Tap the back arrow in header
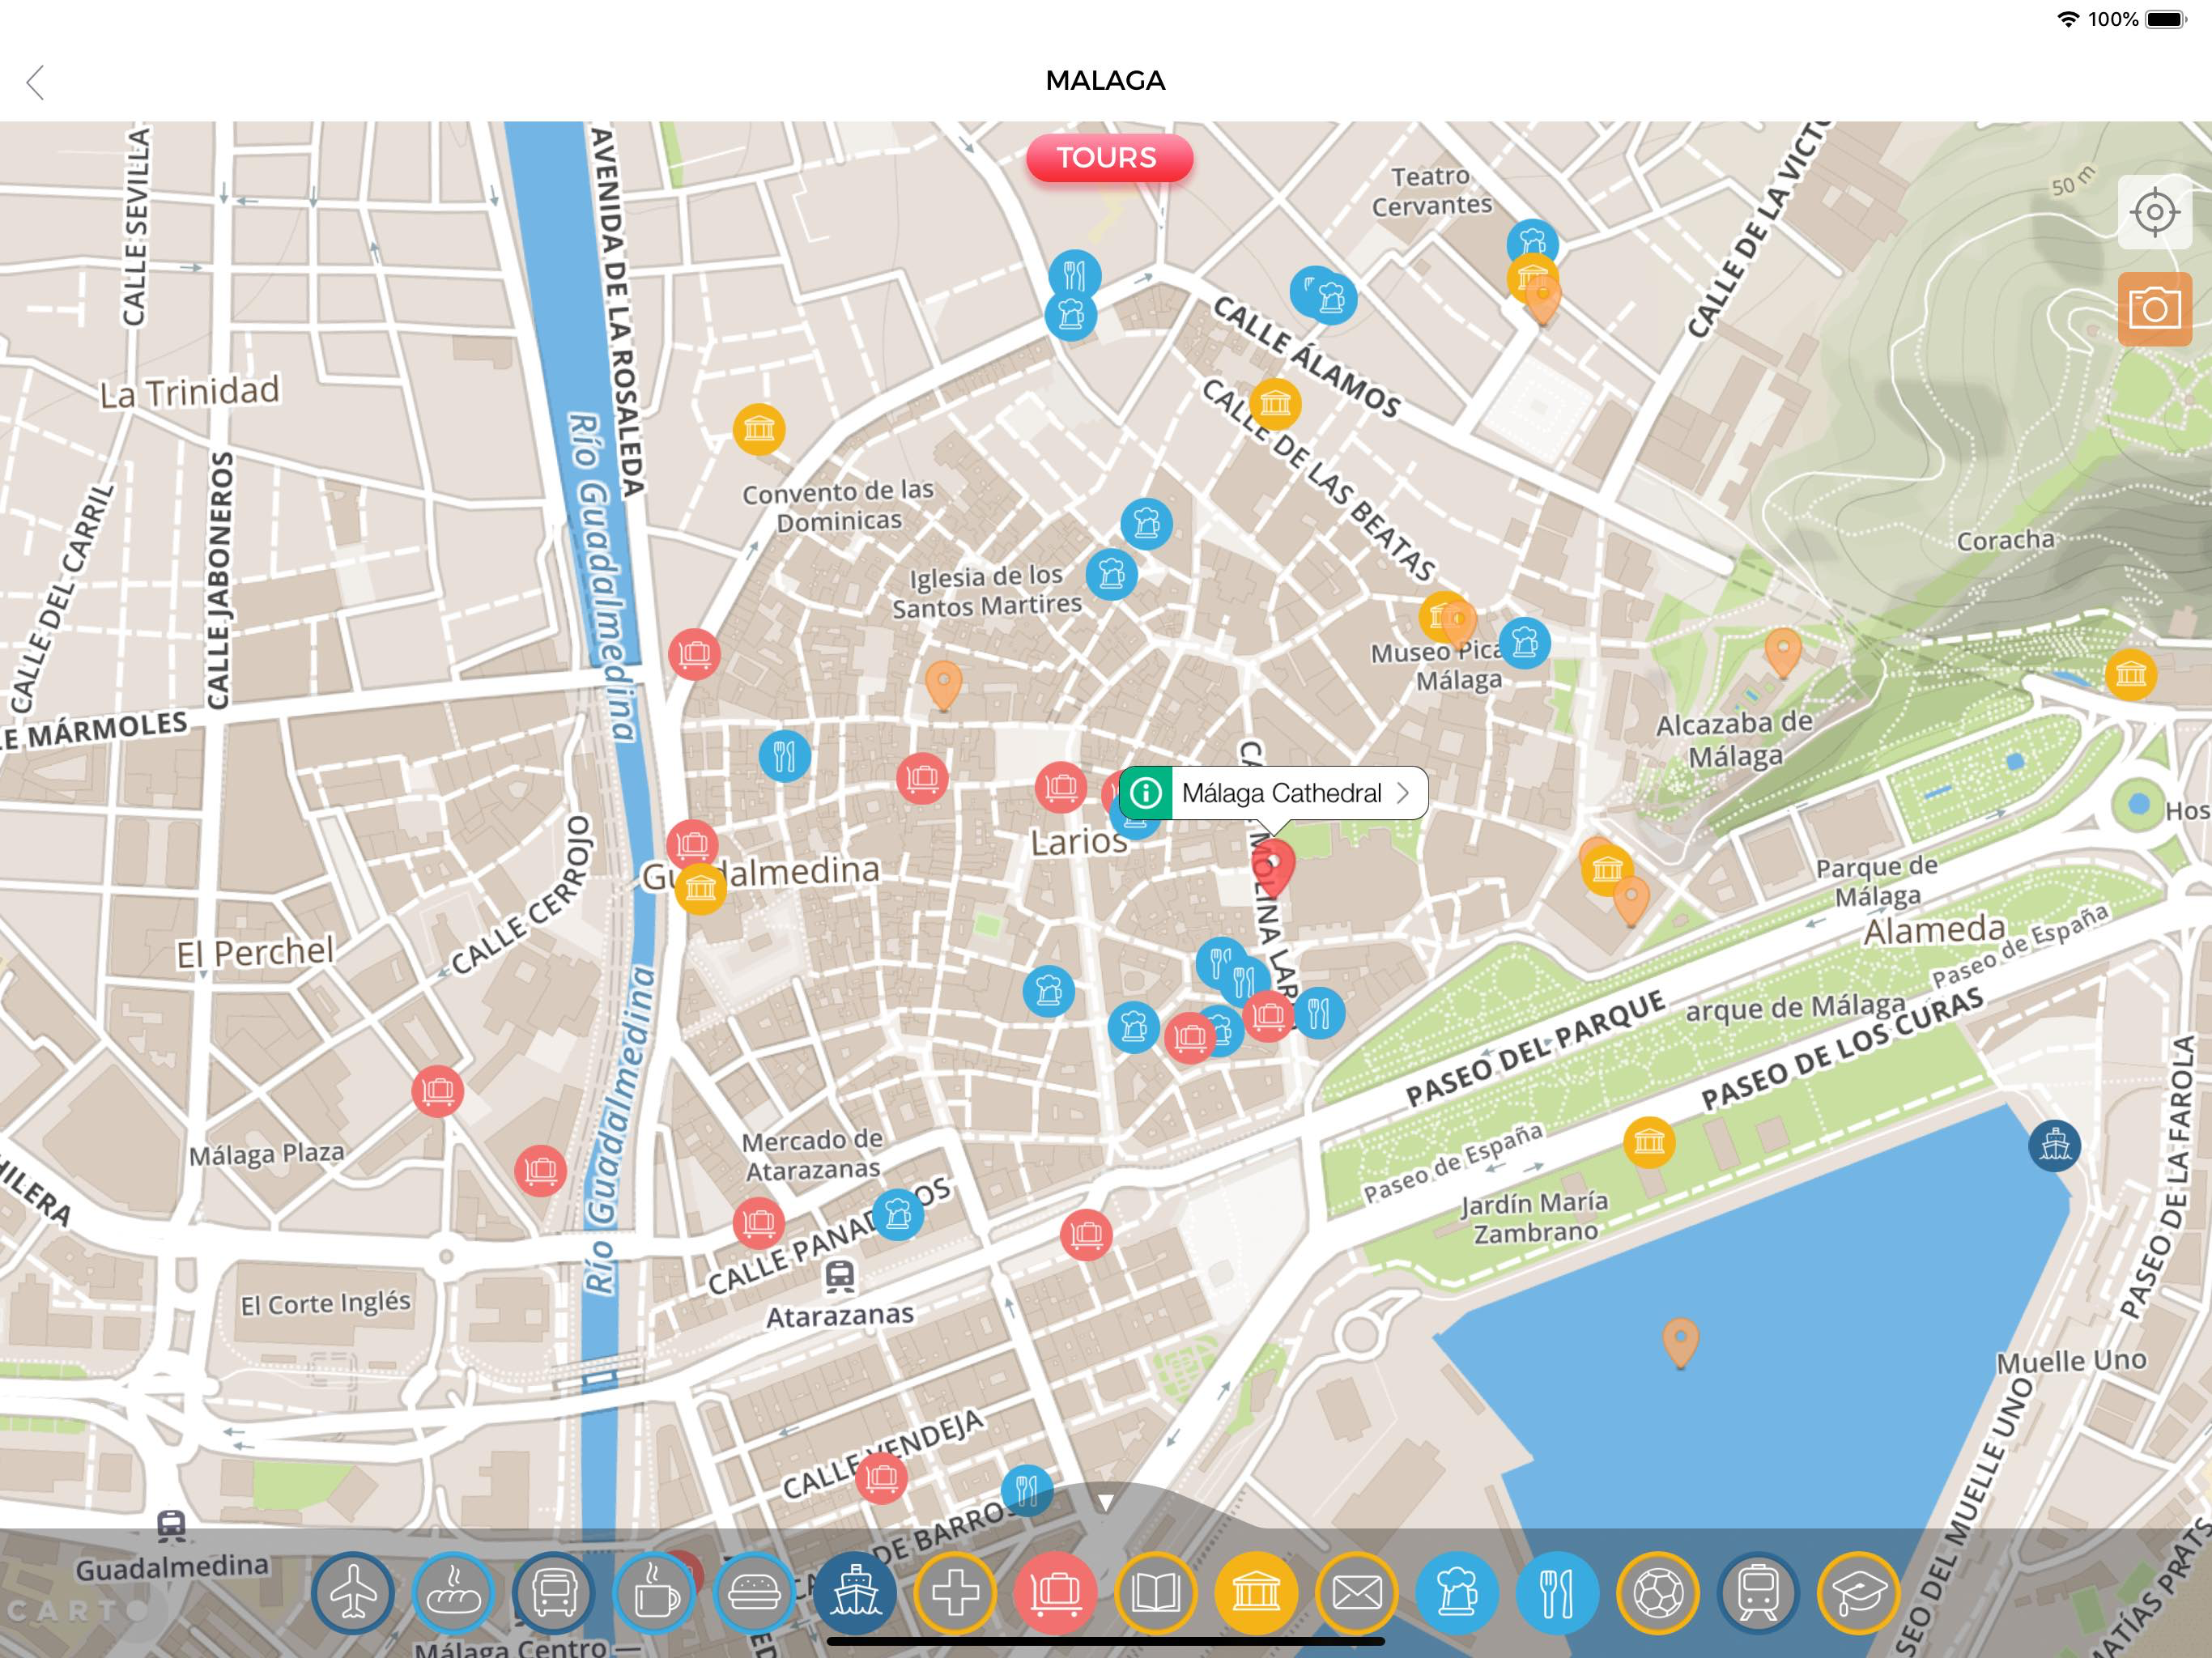2212x1658 pixels. click(36, 82)
